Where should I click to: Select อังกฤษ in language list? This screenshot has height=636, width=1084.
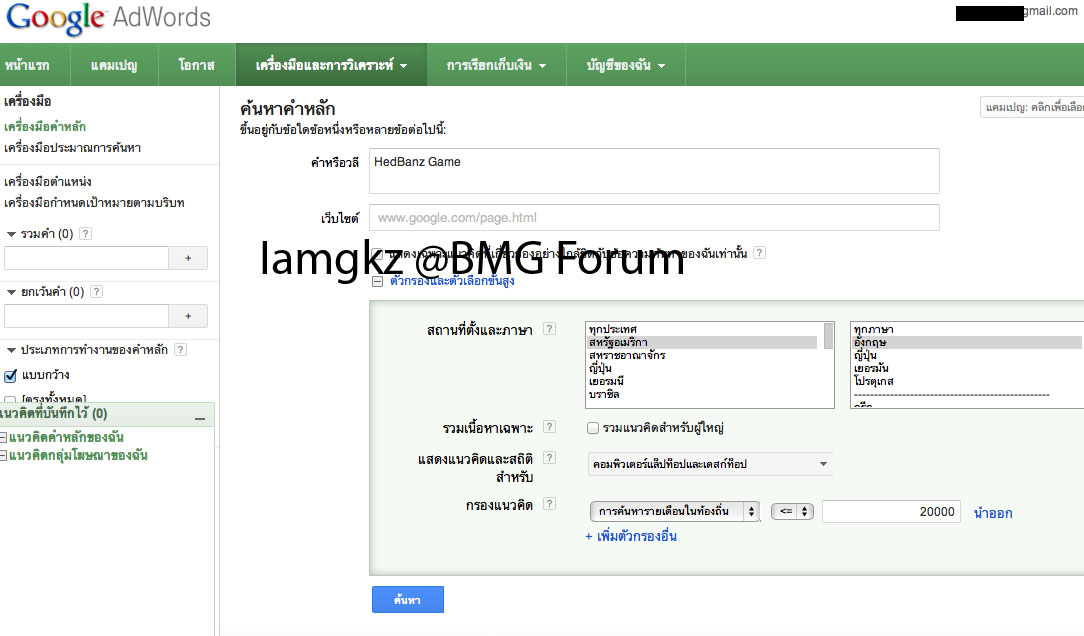(967, 342)
